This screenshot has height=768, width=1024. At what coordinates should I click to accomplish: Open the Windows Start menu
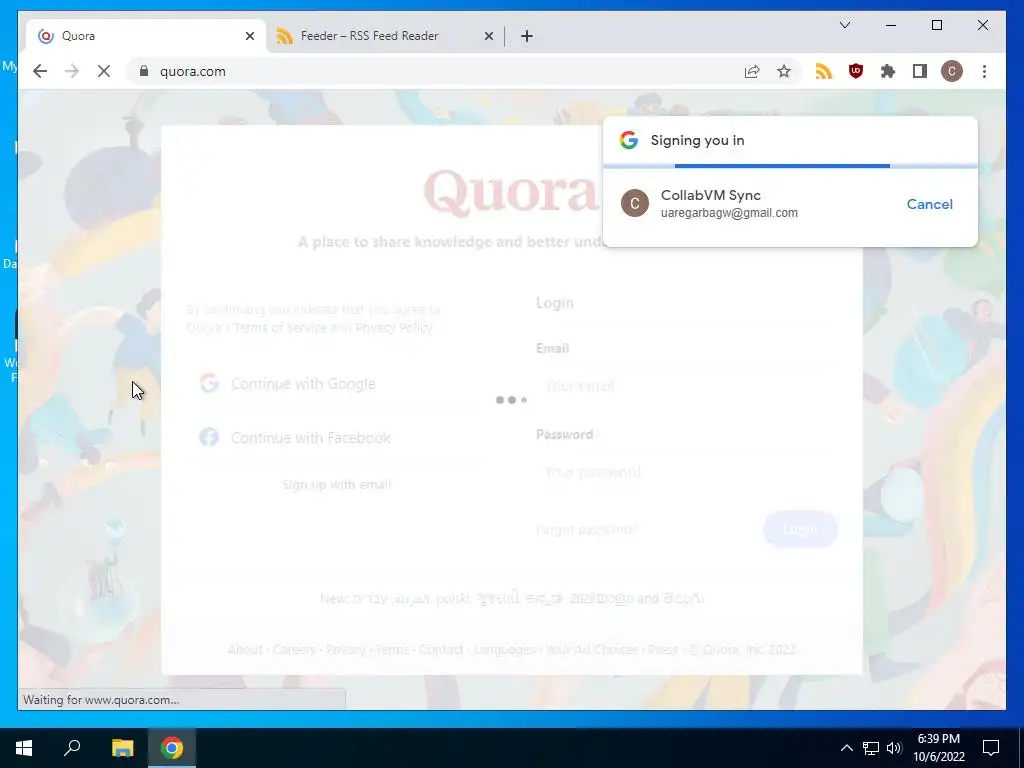coord(24,748)
